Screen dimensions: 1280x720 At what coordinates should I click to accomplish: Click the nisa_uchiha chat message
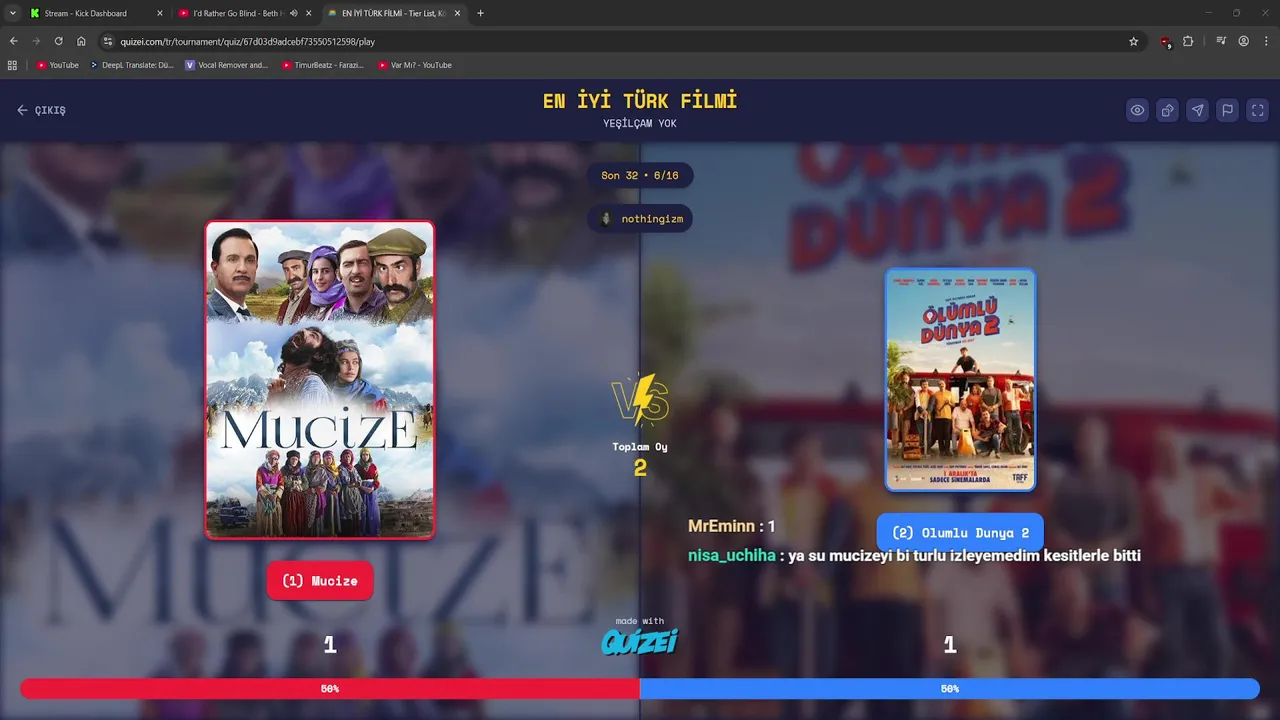(914, 555)
